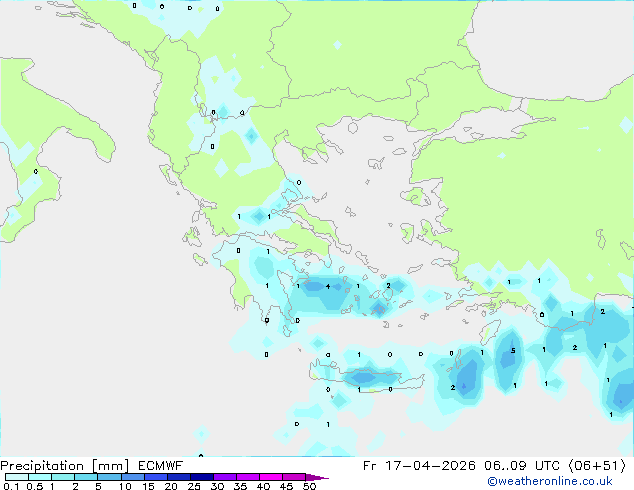Click the '25' legend scale label
The height and width of the screenshot is (490, 634).
(x=194, y=486)
